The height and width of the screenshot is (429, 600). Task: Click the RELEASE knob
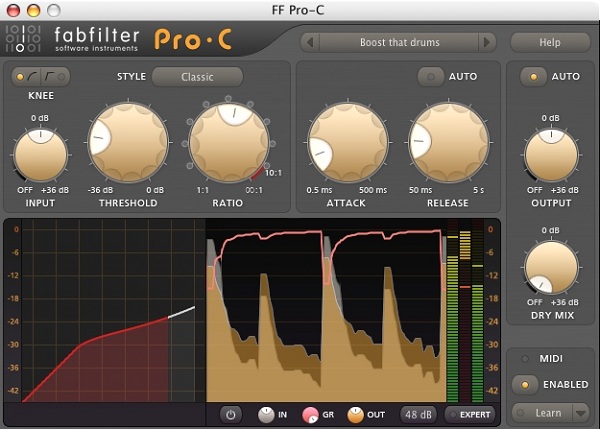coord(448,142)
